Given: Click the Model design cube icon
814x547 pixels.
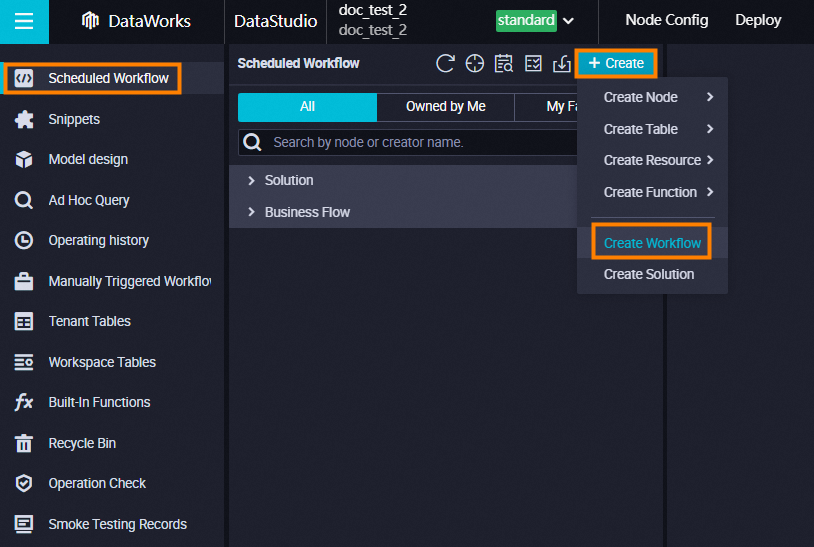Looking at the screenshot, I should click(x=24, y=159).
